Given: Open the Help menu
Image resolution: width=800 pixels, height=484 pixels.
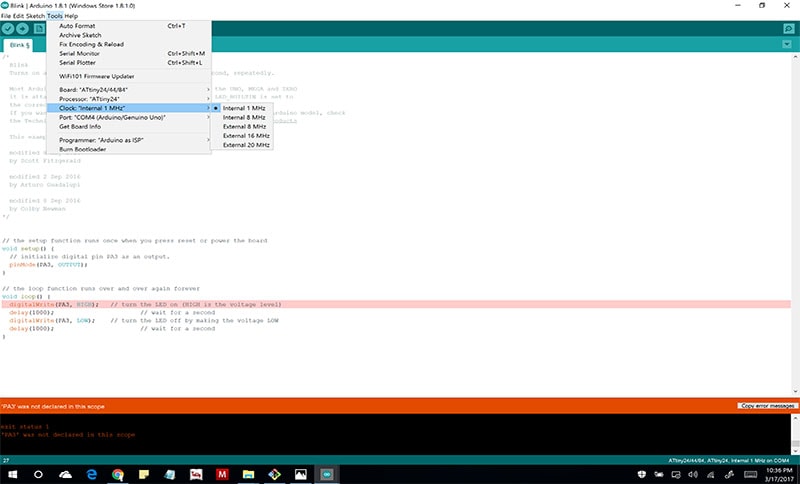Looking at the screenshot, I should point(71,16).
